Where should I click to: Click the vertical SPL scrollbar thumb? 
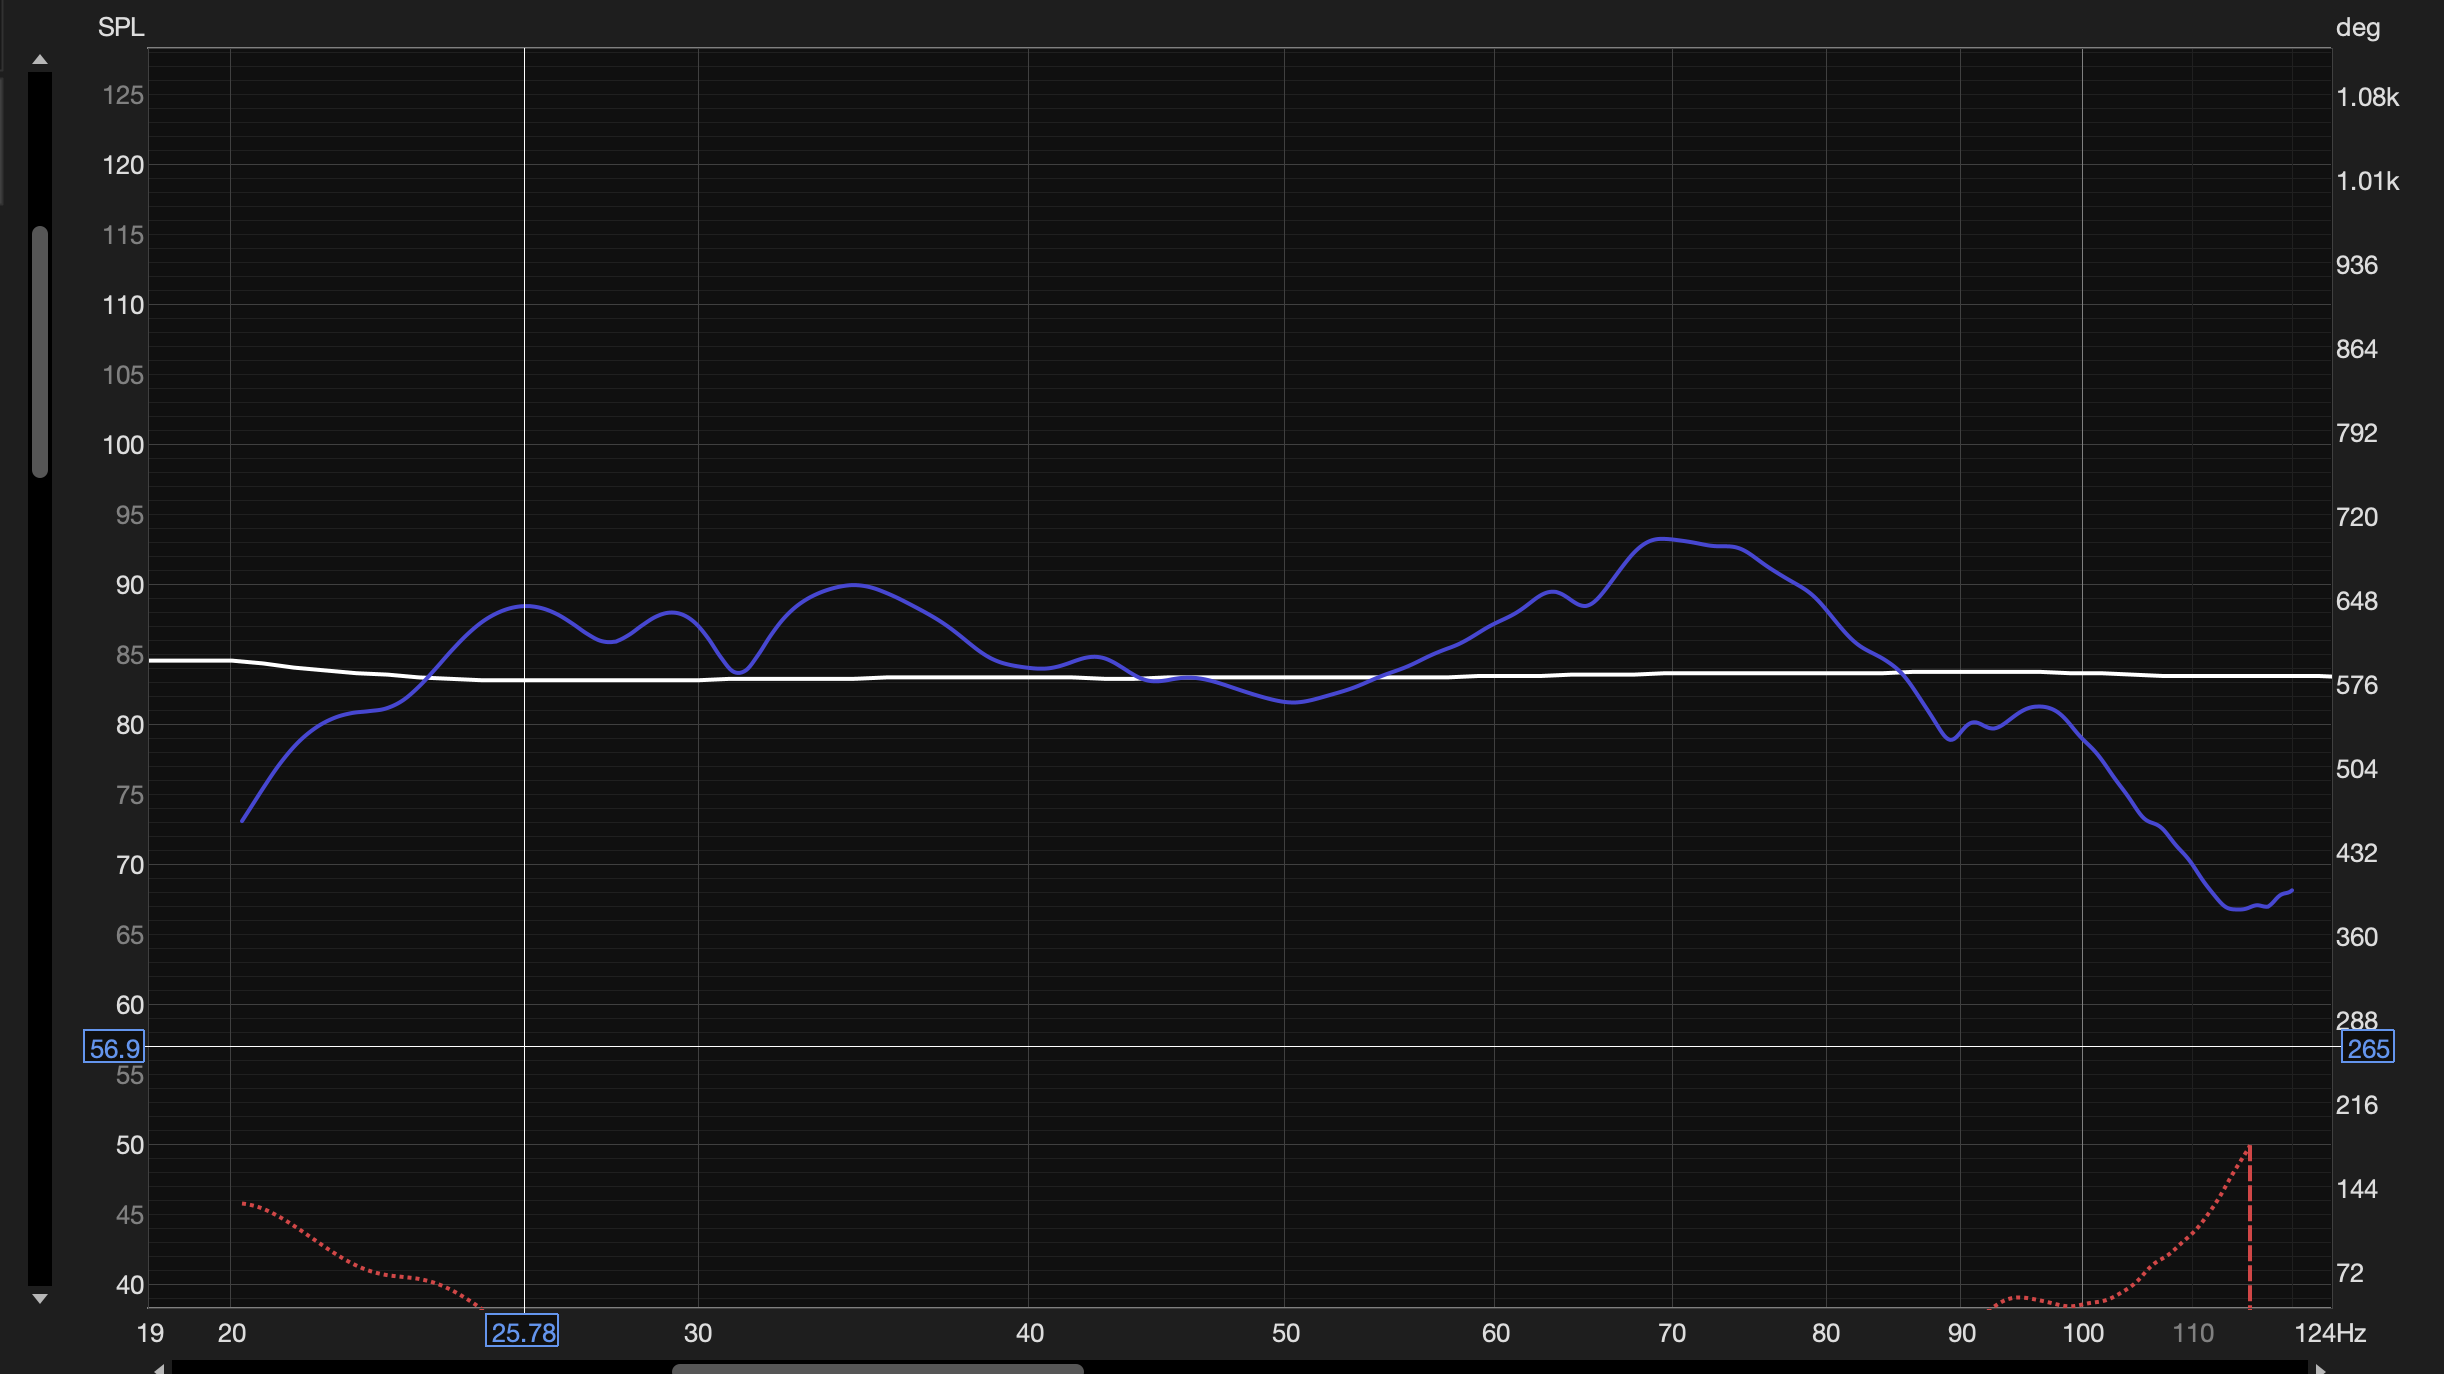pyautogui.click(x=40, y=352)
